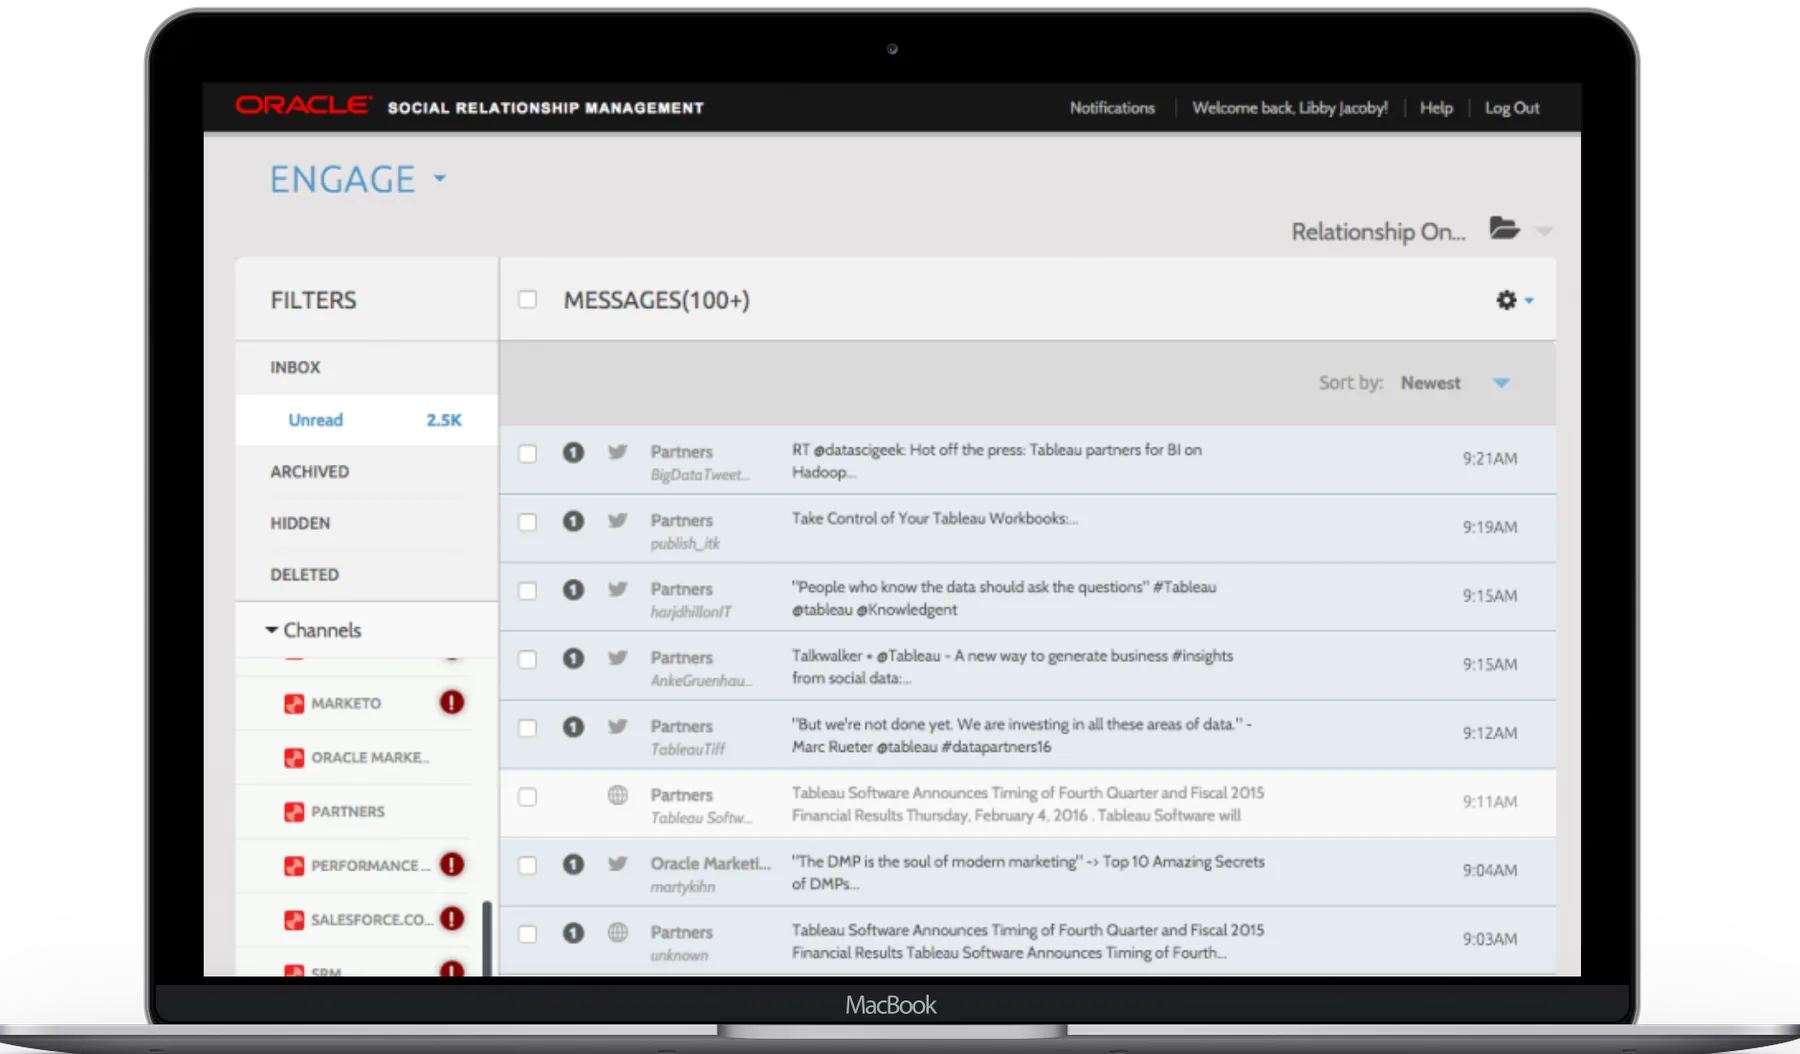This screenshot has height=1054, width=1800.
Task: Open Notifications in the top bar
Action: [1112, 108]
